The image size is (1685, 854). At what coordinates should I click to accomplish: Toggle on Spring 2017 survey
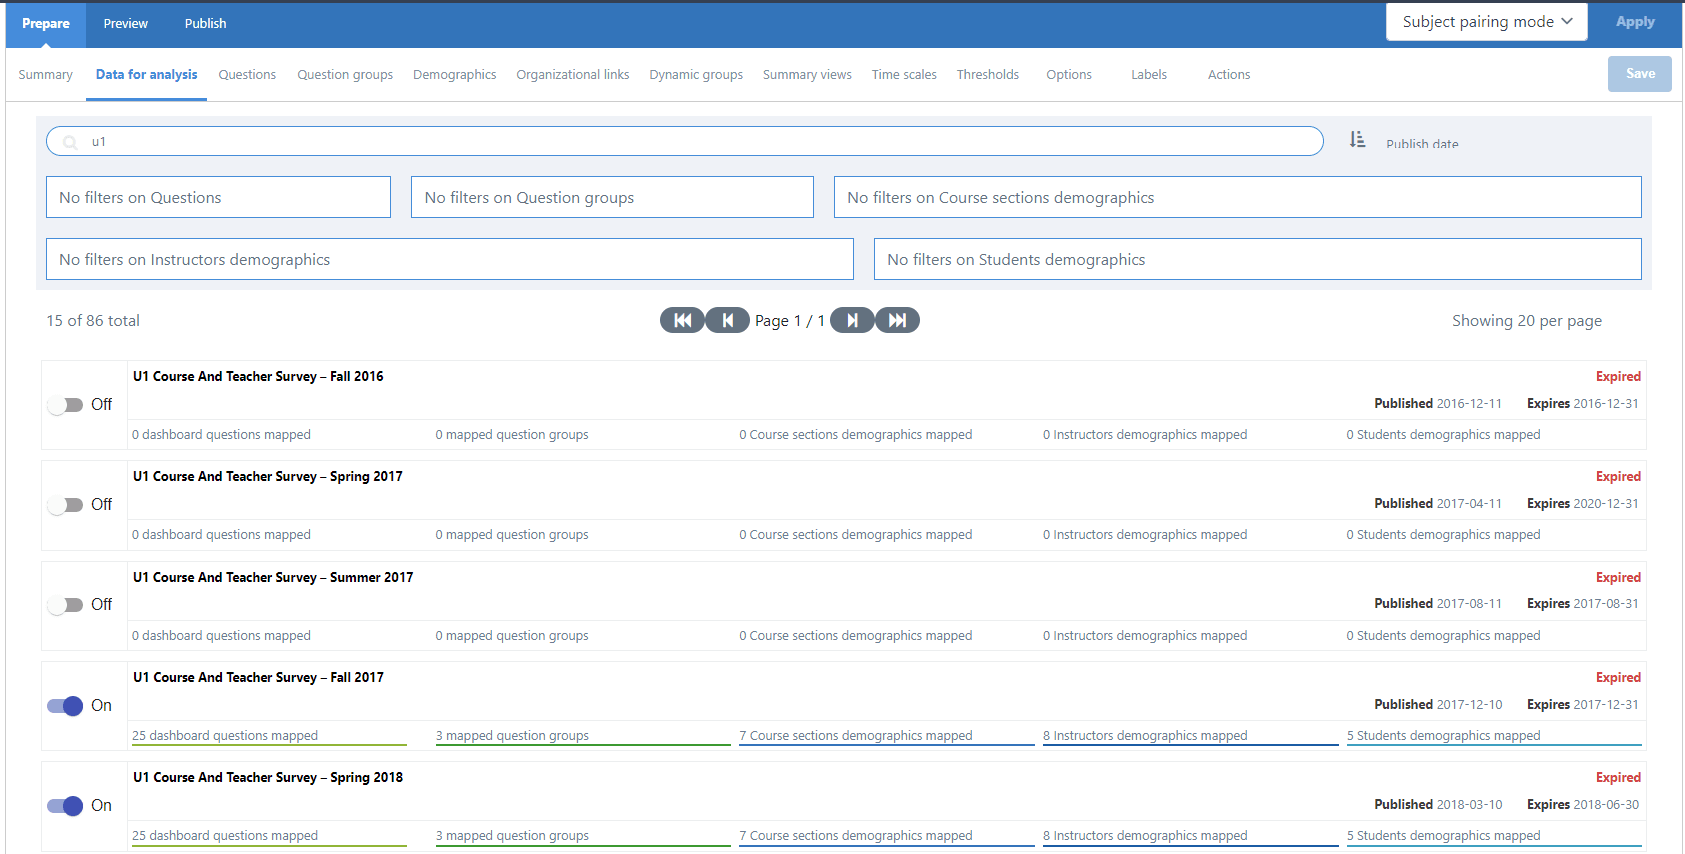(x=66, y=505)
